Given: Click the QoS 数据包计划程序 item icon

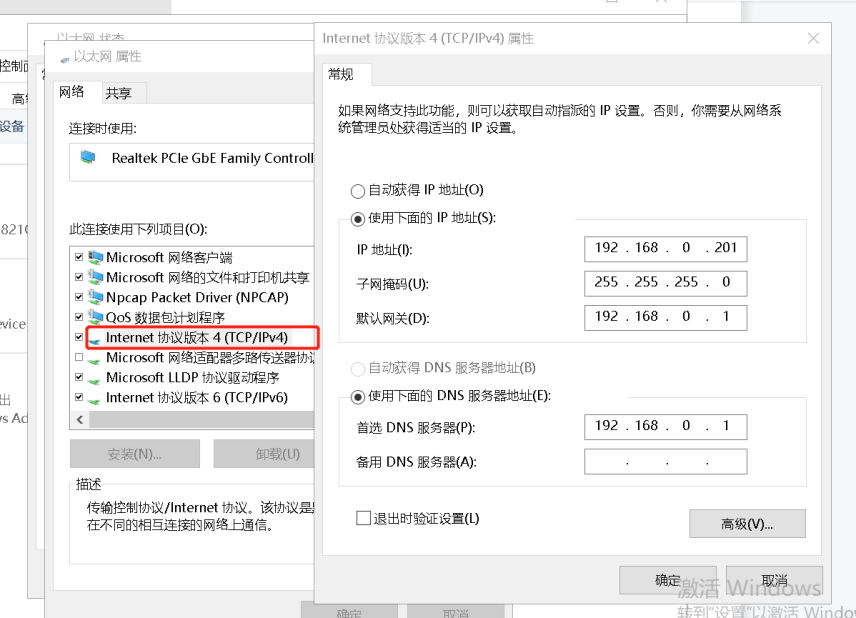Looking at the screenshot, I should tap(95, 318).
